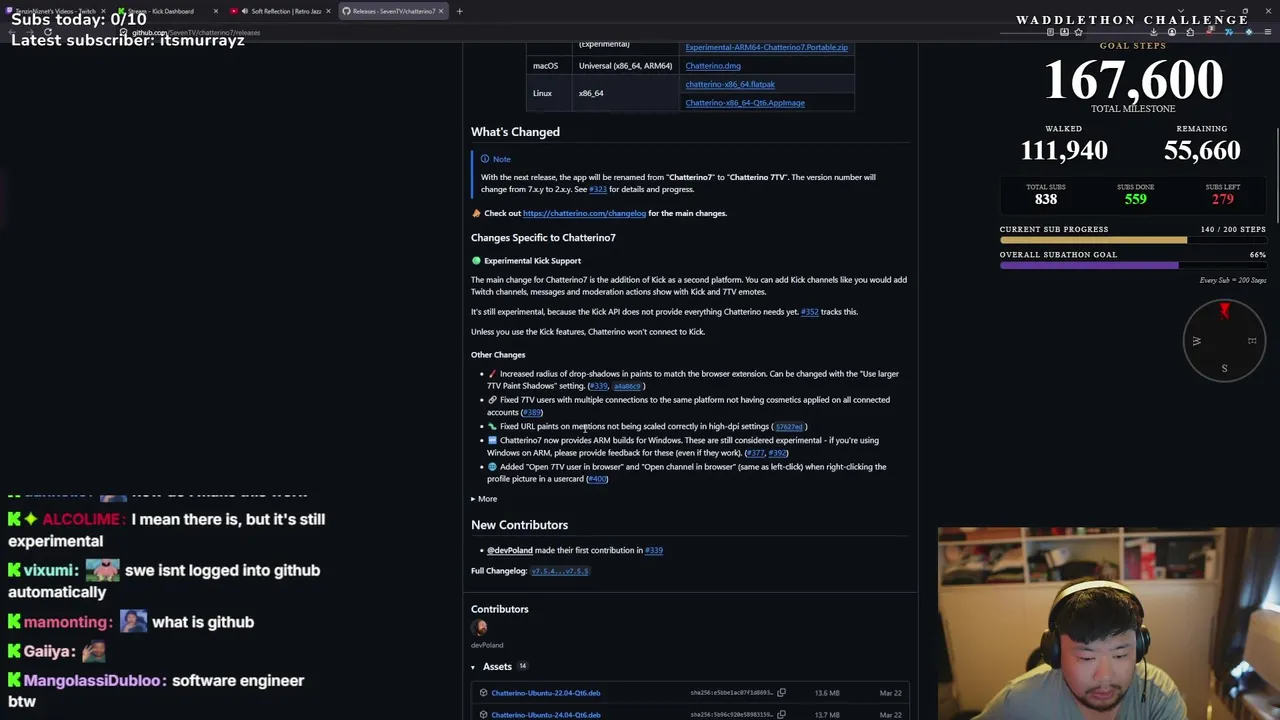
Task: Open commit 57827ed link for URL paints
Action: pos(789,427)
